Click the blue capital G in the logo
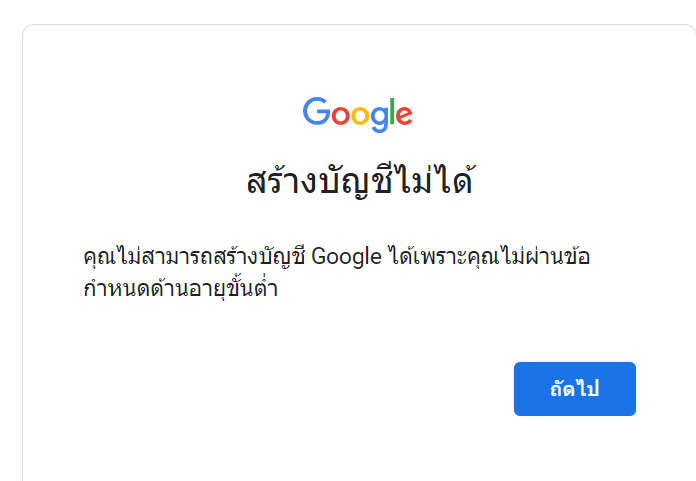 [x=317, y=111]
